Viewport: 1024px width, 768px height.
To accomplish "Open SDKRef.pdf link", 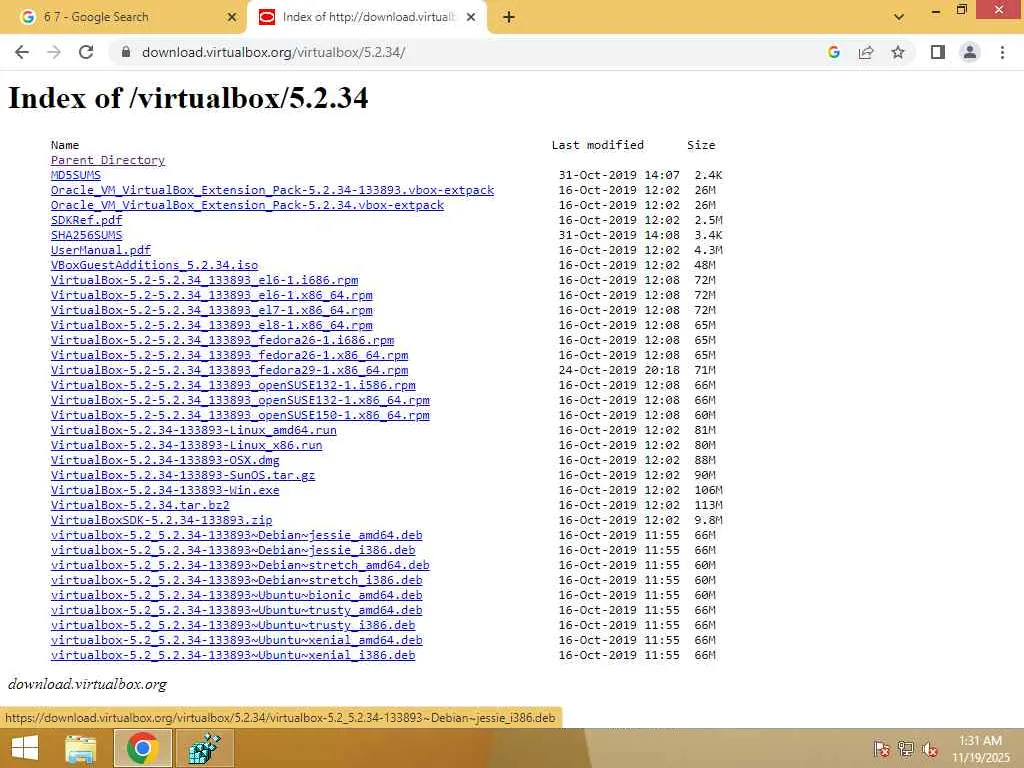I will pyautogui.click(x=86, y=220).
